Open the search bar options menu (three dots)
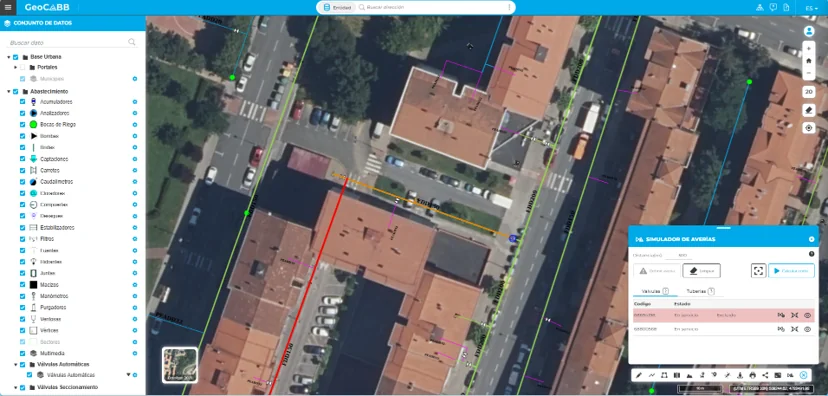This screenshot has height=396, width=828. [509, 7]
